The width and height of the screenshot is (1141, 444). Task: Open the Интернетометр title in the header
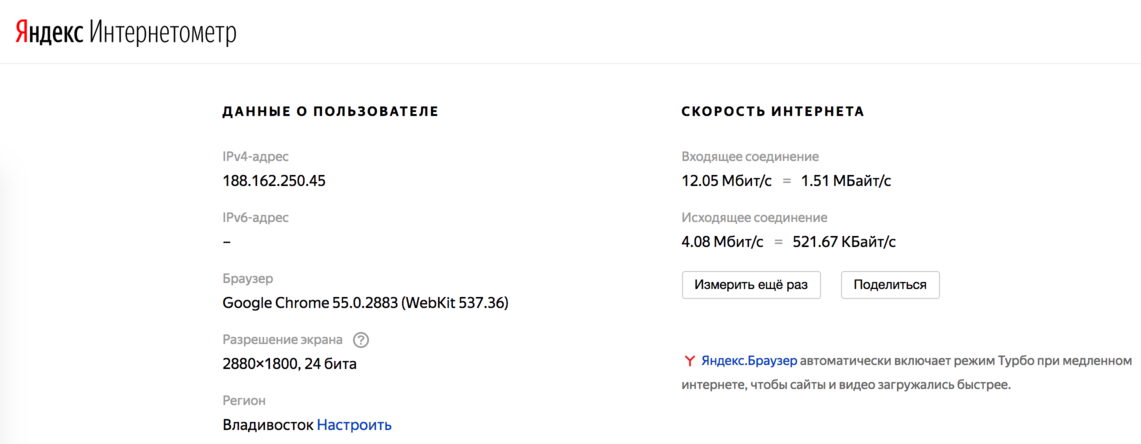point(163,33)
